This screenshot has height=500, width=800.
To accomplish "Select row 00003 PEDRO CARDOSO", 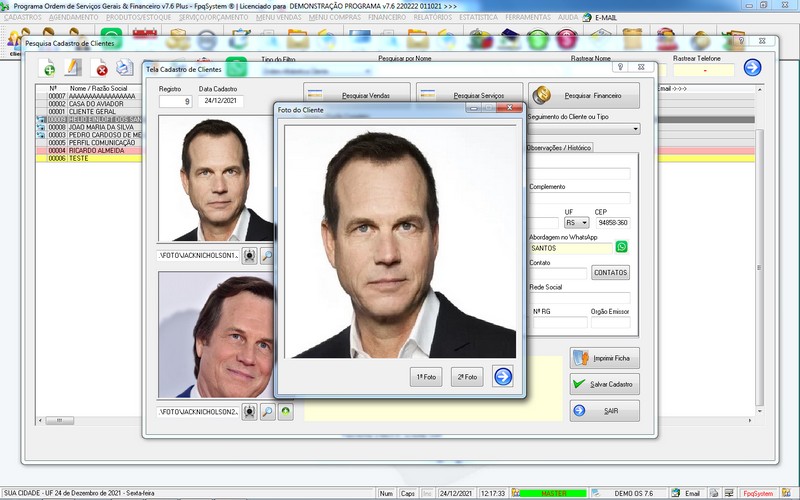I will [88, 135].
